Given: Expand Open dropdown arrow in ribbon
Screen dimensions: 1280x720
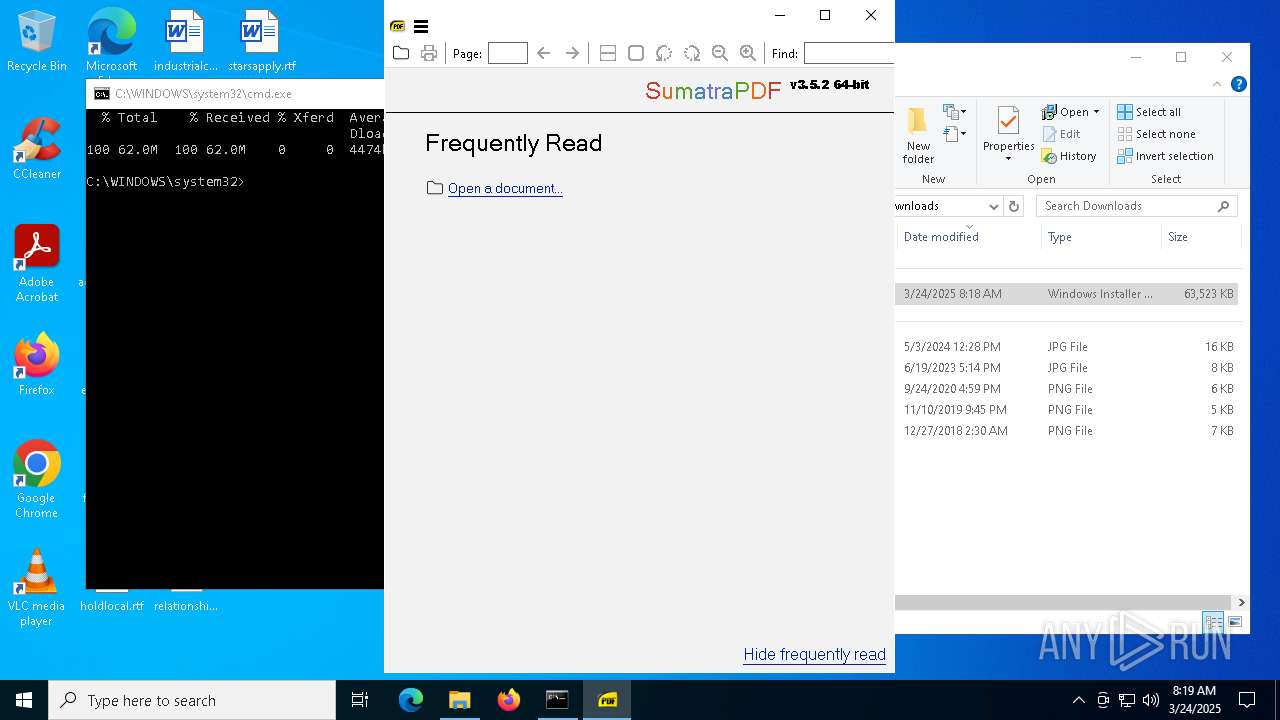Looking at the screenshot, I should [x=1096, y=112].
